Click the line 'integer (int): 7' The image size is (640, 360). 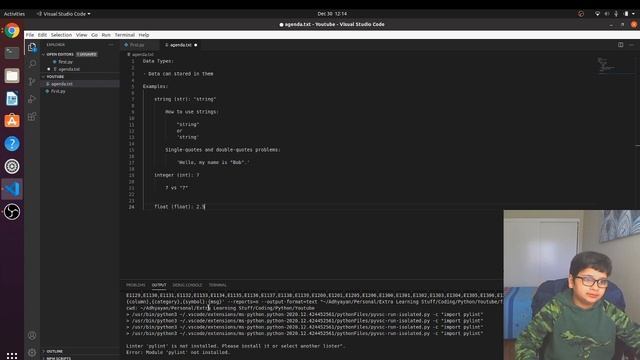pyautogui.click(x=177, y=175)
